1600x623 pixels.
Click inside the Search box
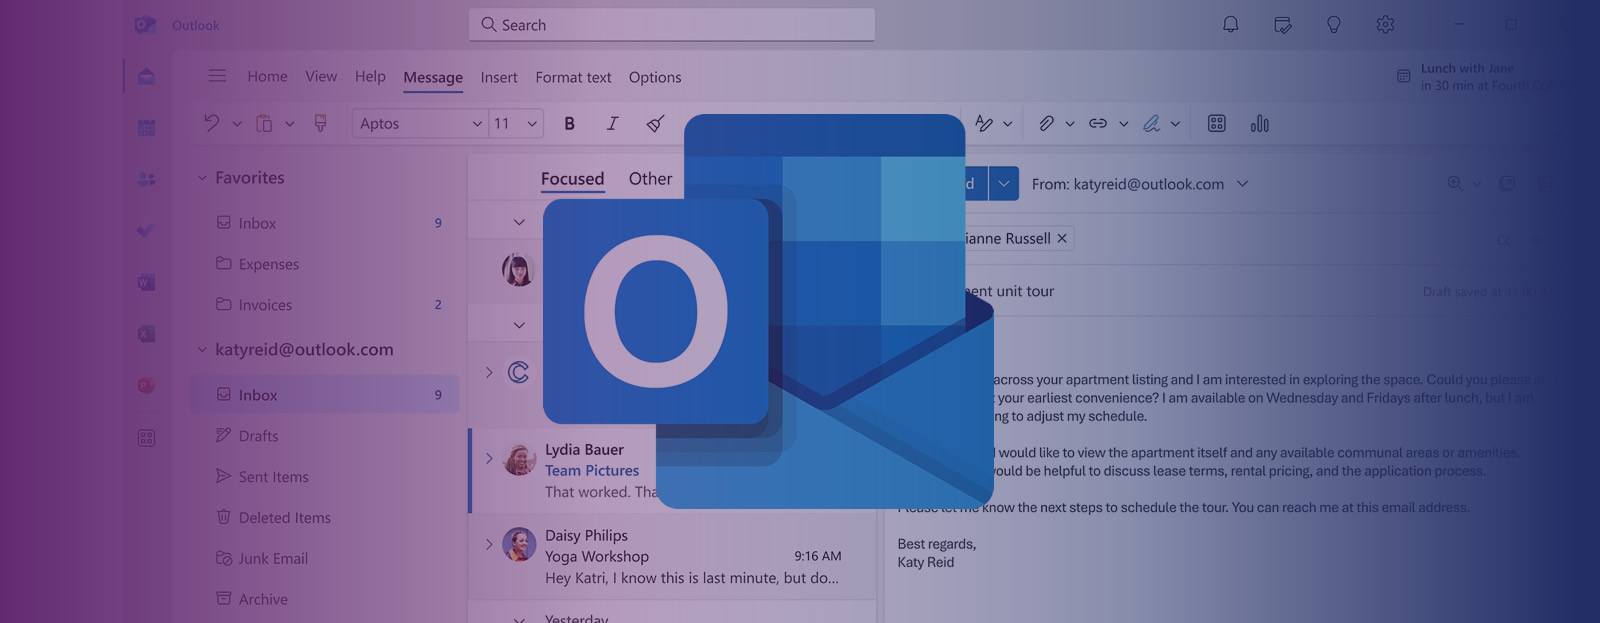click(x=672, y=25)
